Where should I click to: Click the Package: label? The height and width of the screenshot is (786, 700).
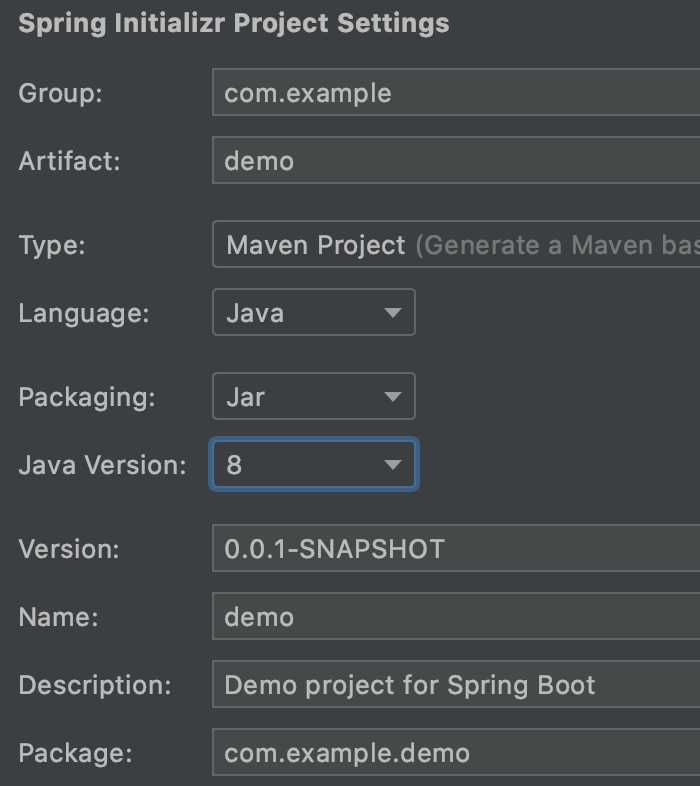pos(75,753)
